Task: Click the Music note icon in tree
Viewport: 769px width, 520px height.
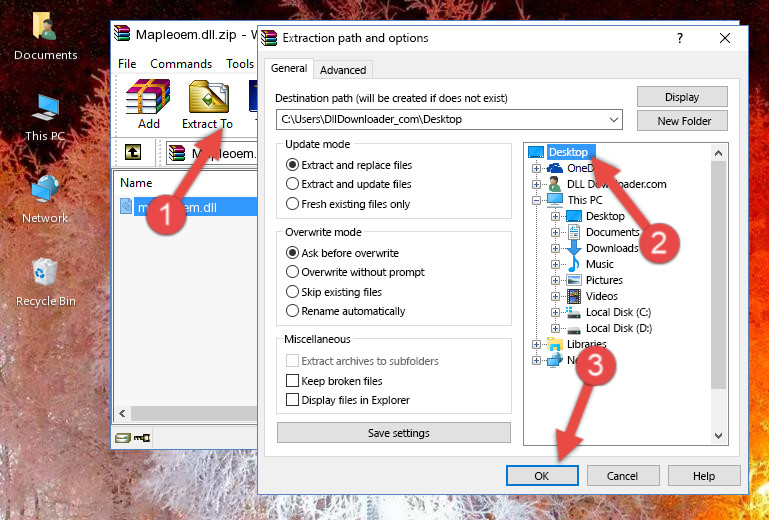Action: click(573, 264)
